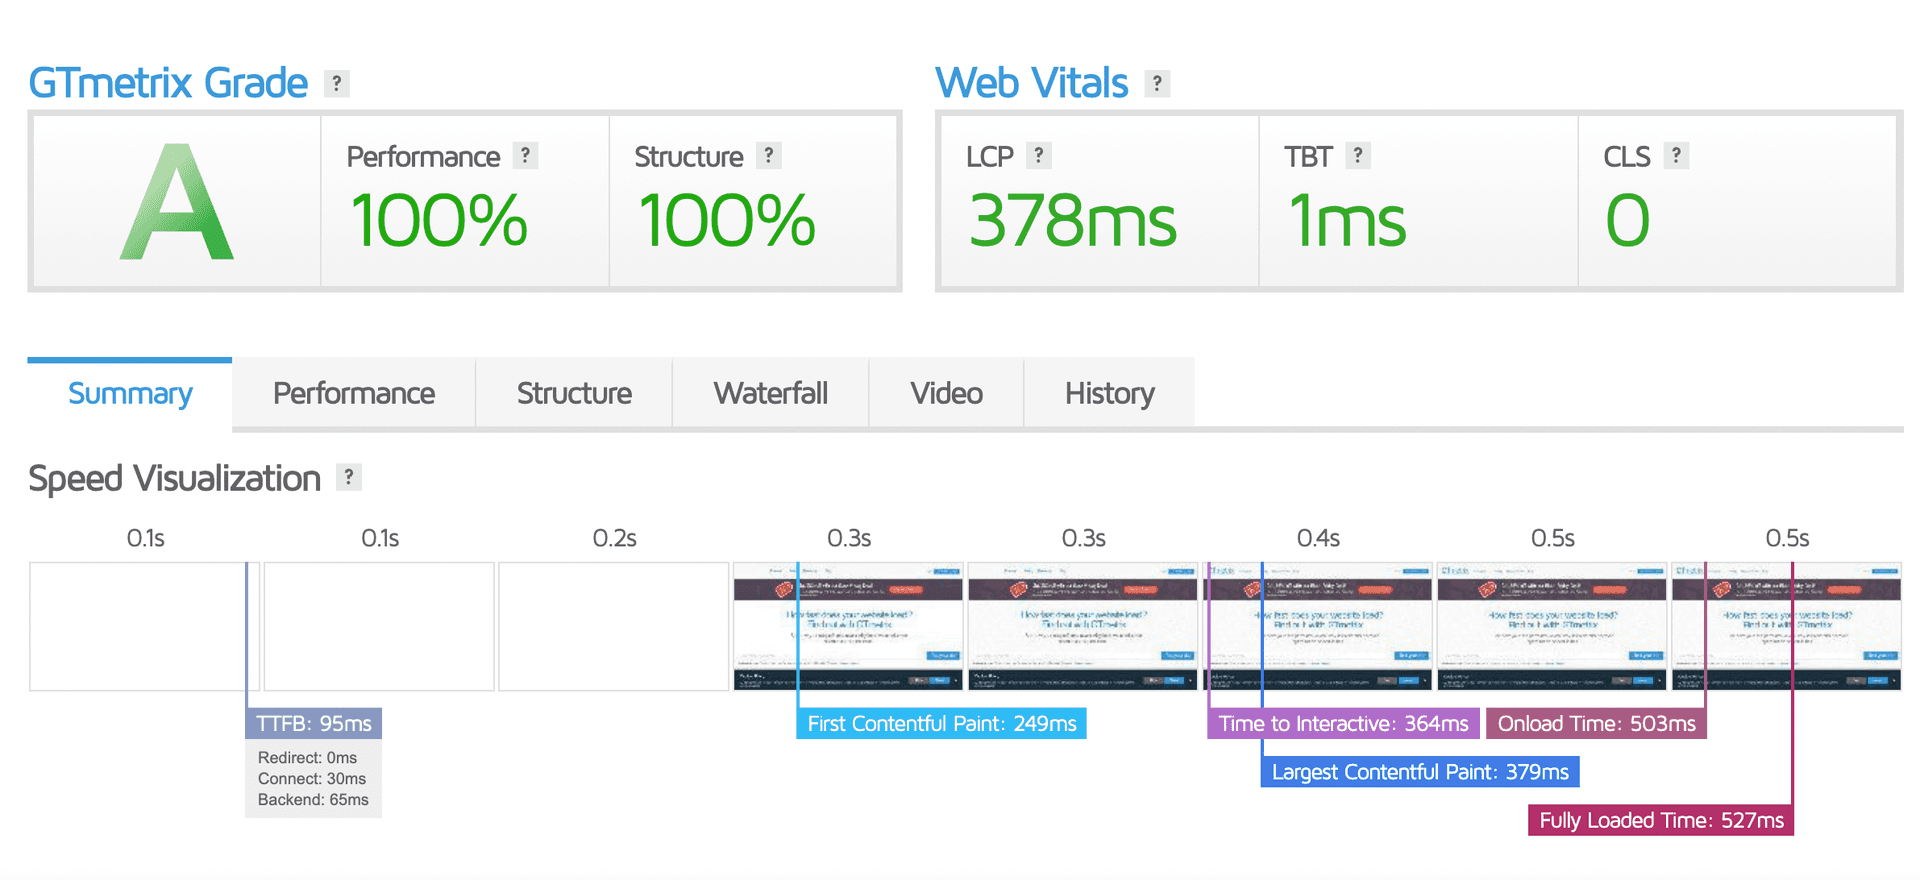Open the Video tab
1920x880 pixels.
pos(946,394)
